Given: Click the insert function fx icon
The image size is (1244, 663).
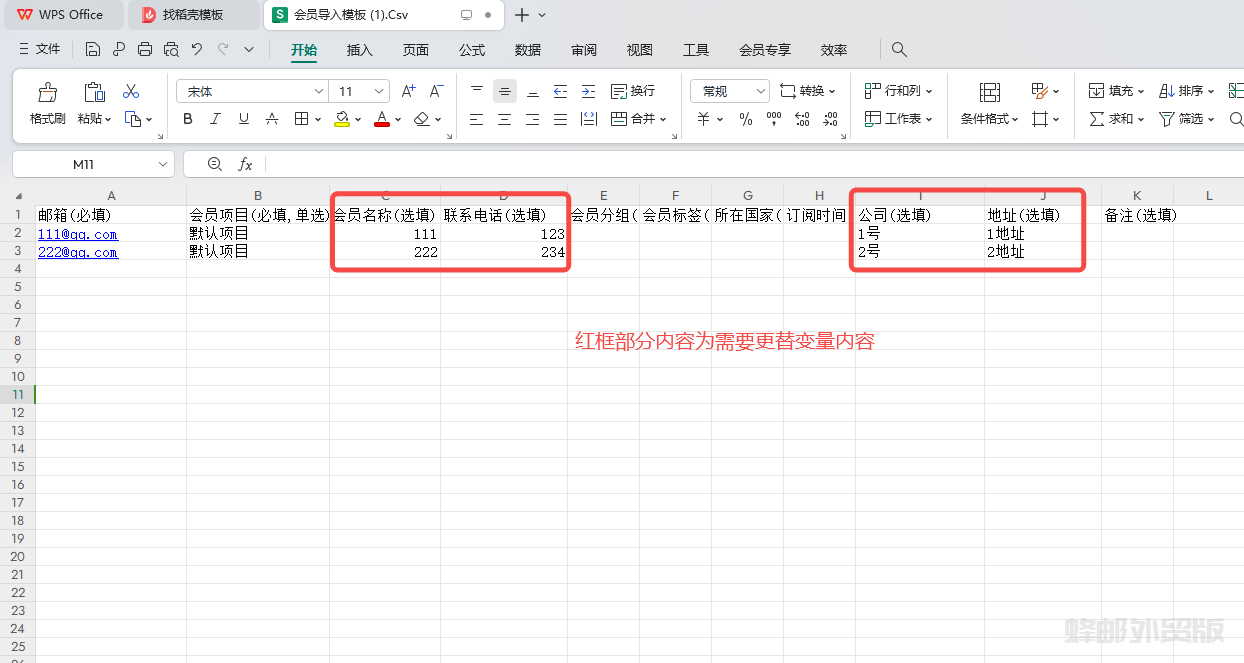Looking at the screenshot, I should click(x=245, y=164).
